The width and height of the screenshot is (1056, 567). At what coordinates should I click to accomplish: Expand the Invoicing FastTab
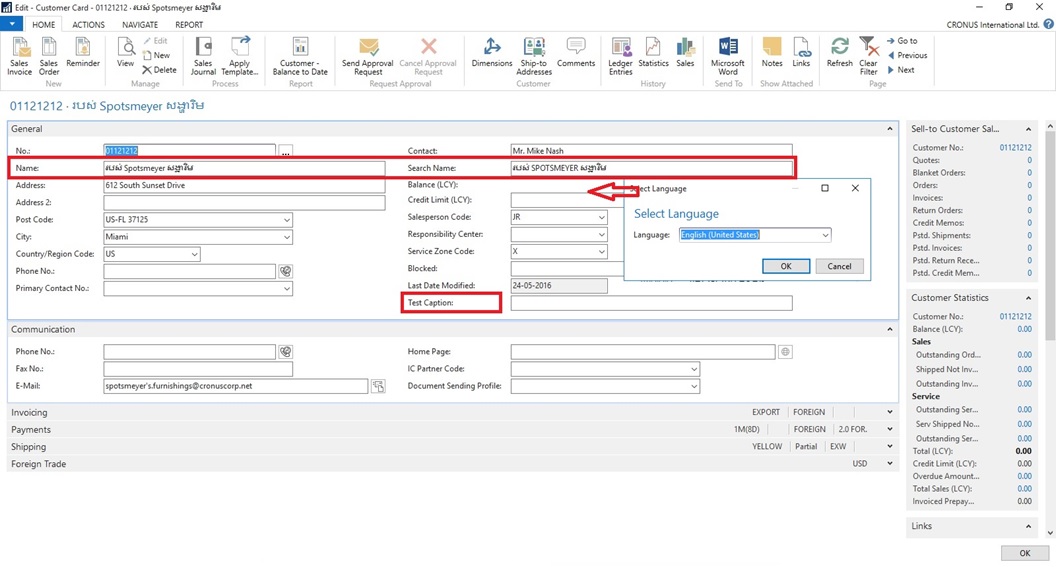click(x=890, y=412)
